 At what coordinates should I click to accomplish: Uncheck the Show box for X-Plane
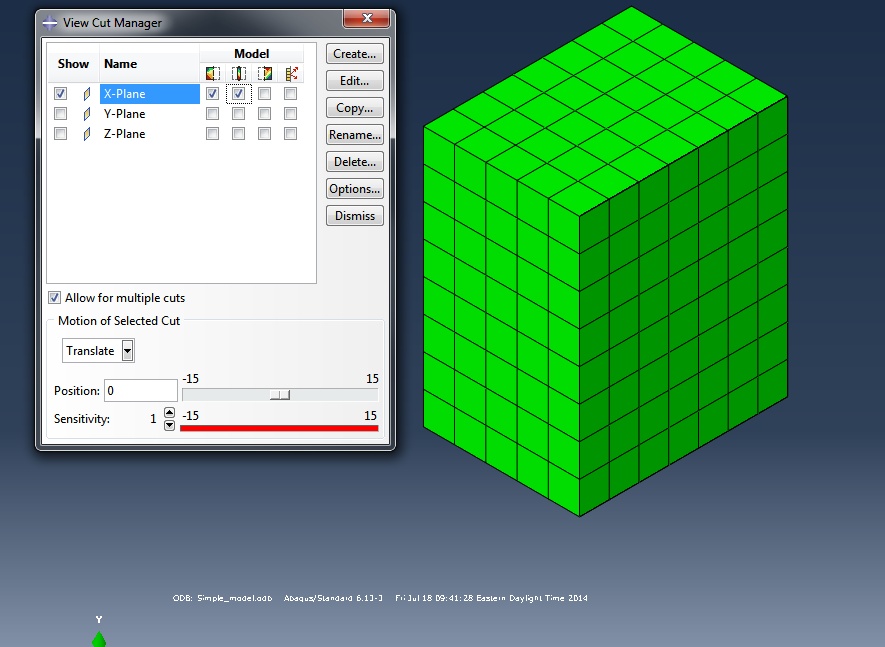[60, 93]
